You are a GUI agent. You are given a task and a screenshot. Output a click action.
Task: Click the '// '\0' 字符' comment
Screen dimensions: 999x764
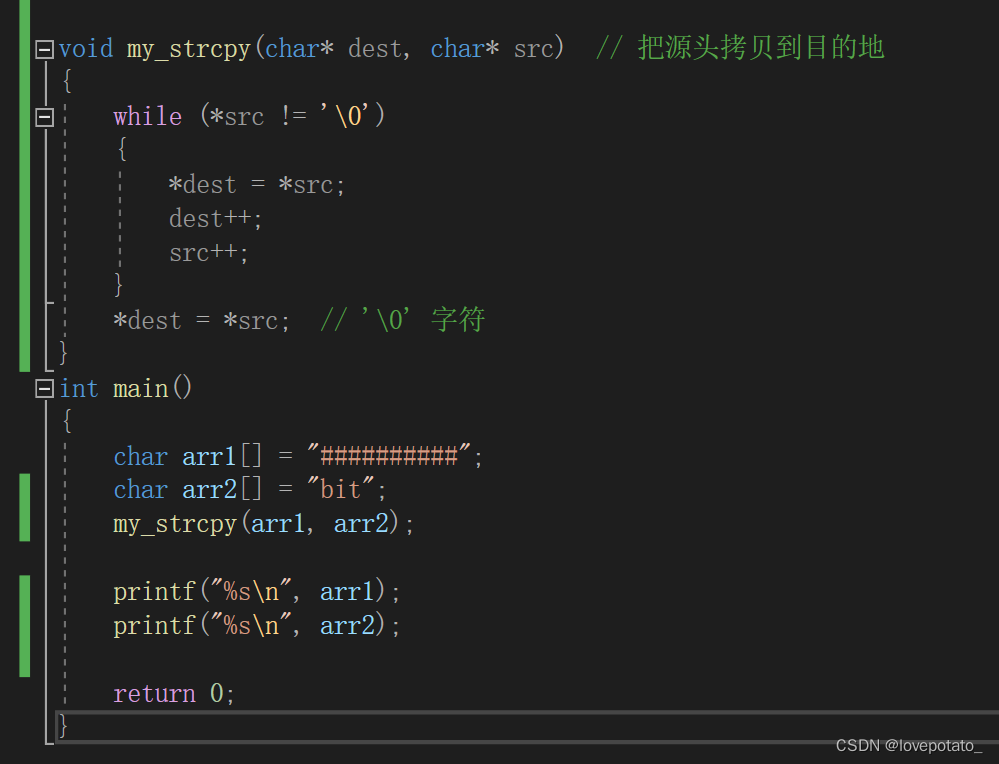click(x=403, y=320)
